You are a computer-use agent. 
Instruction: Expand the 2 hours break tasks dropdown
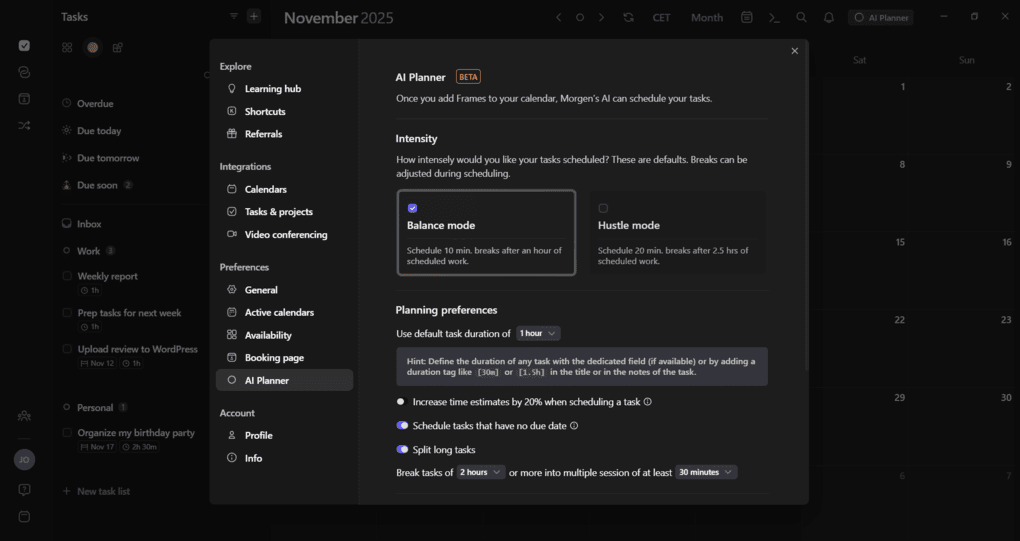481,472
